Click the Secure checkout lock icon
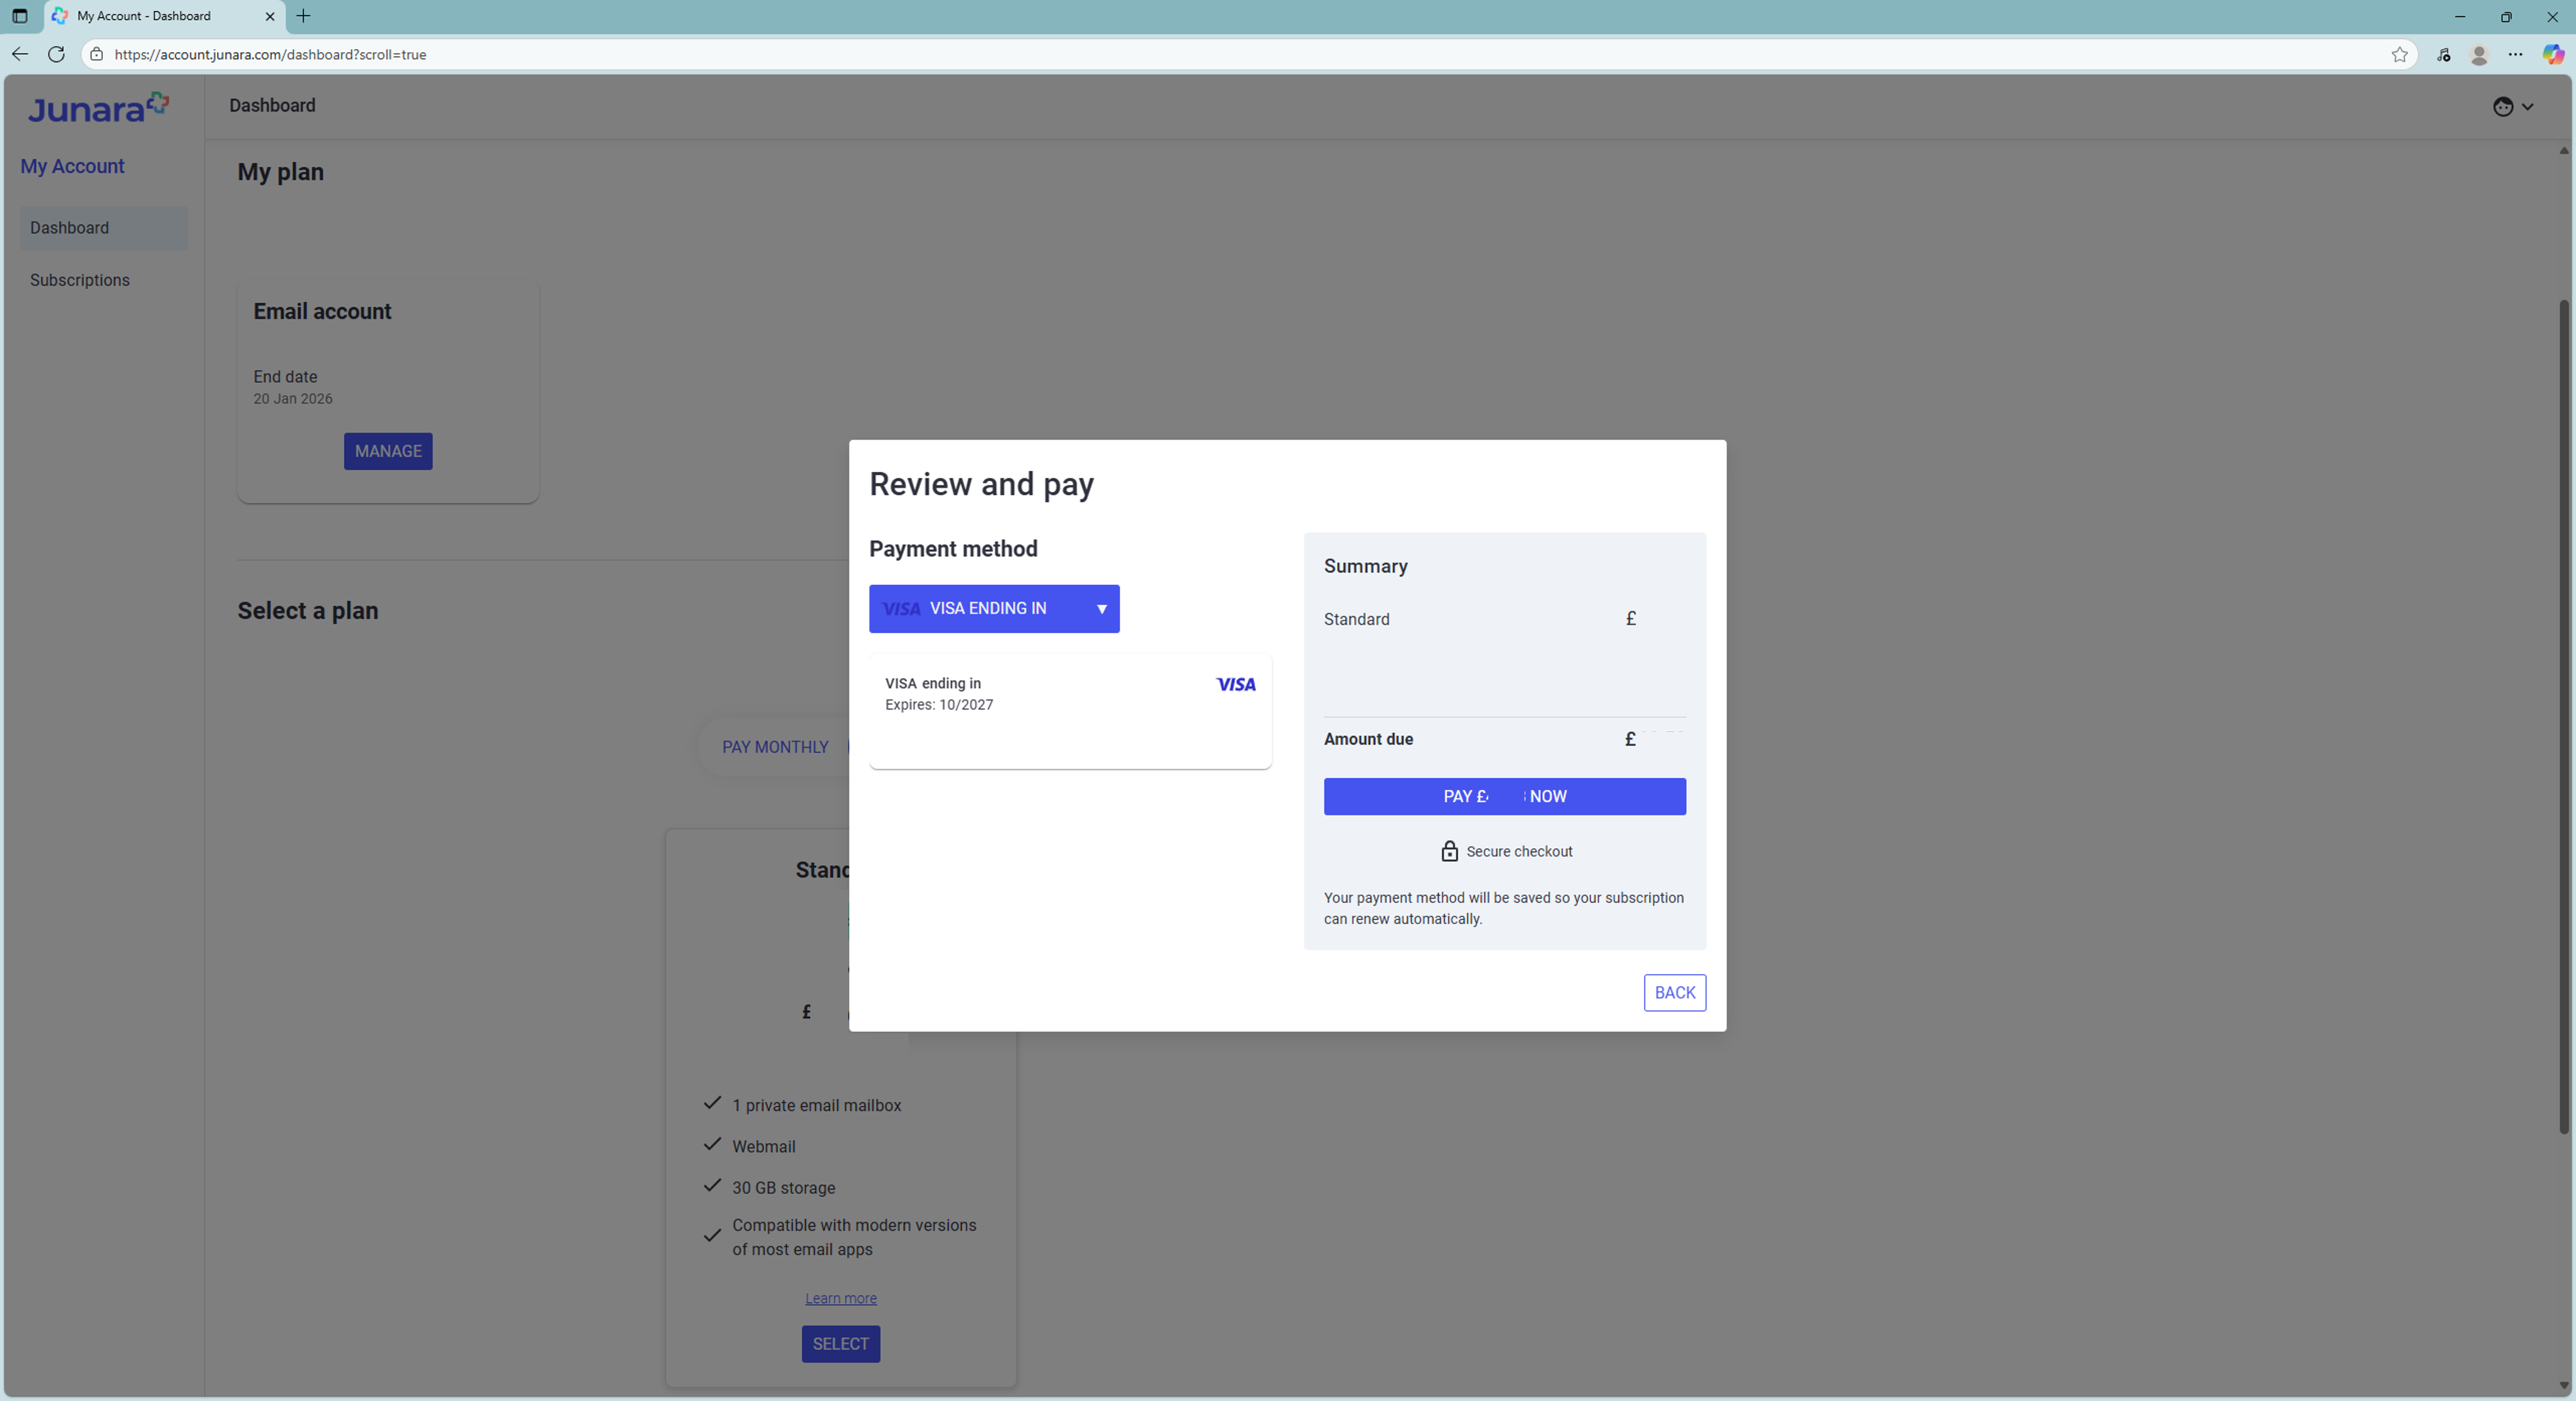Viewport: 2576px width, 1401px height. (x=1449, y=851)
